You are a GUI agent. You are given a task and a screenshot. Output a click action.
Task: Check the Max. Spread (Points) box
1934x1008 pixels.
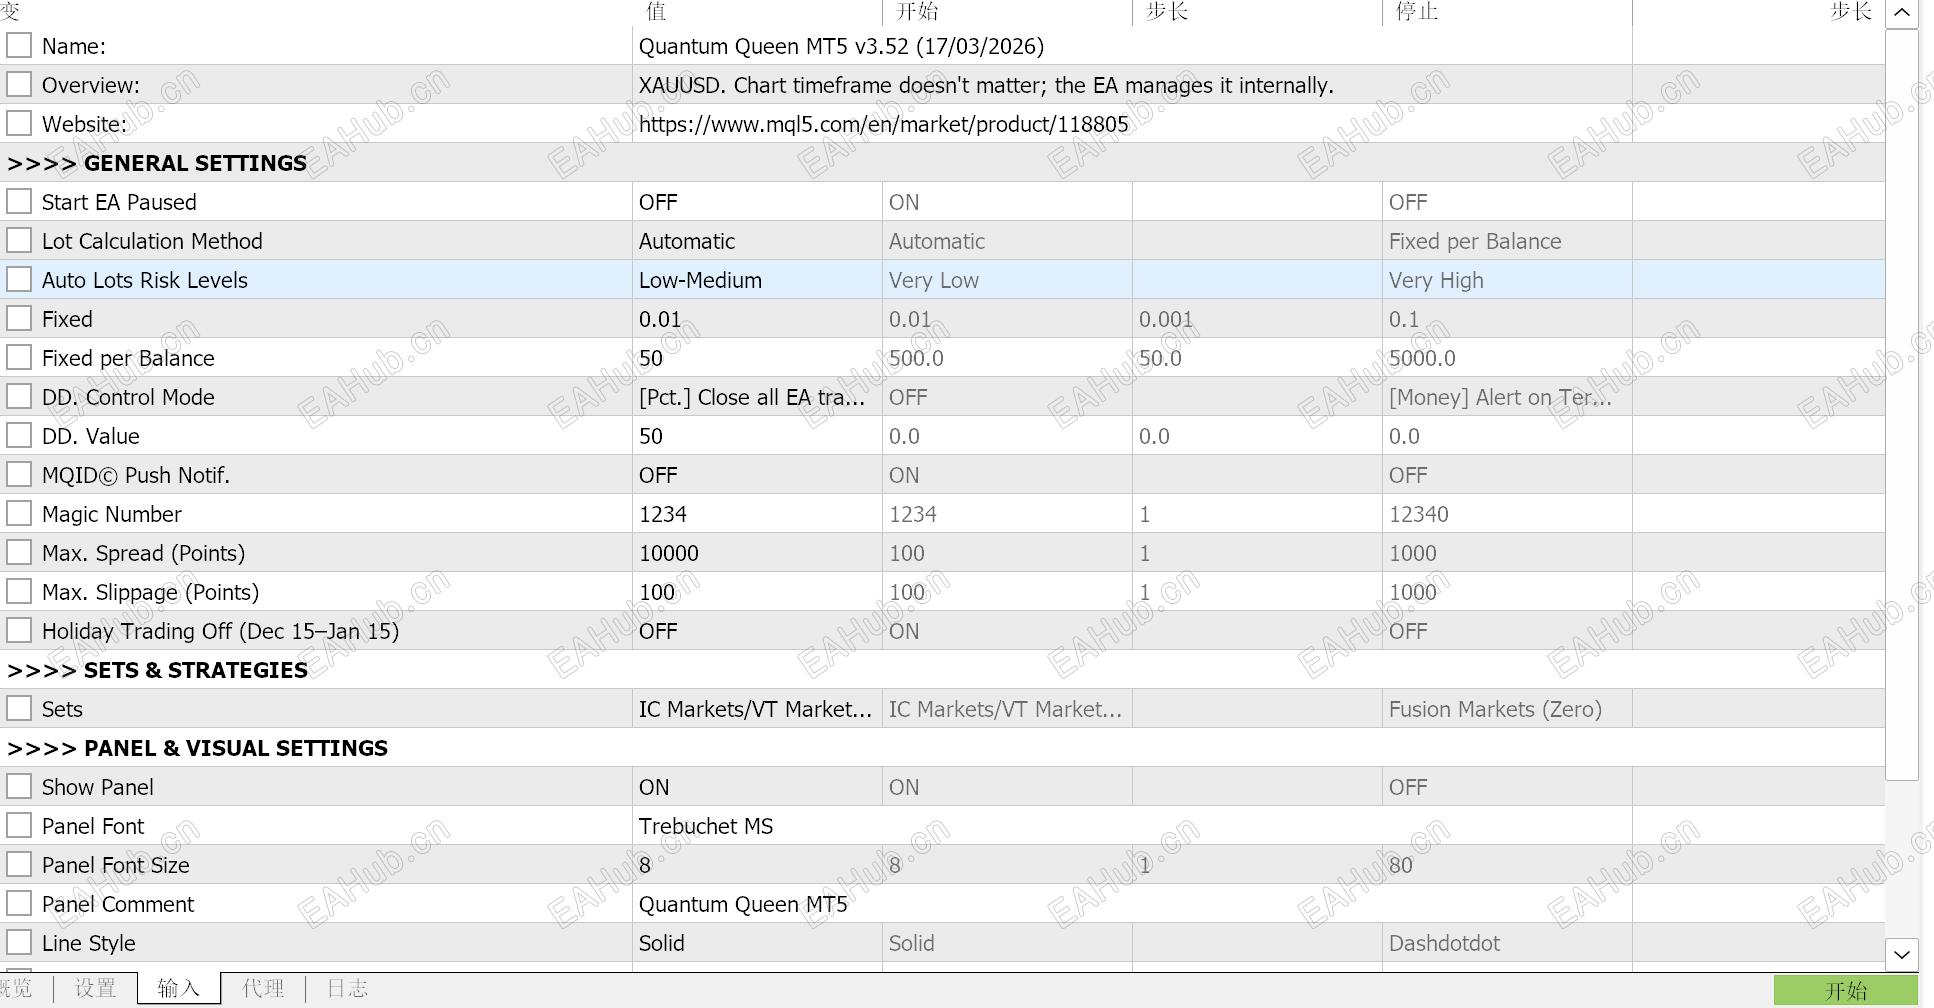point(19,553)
